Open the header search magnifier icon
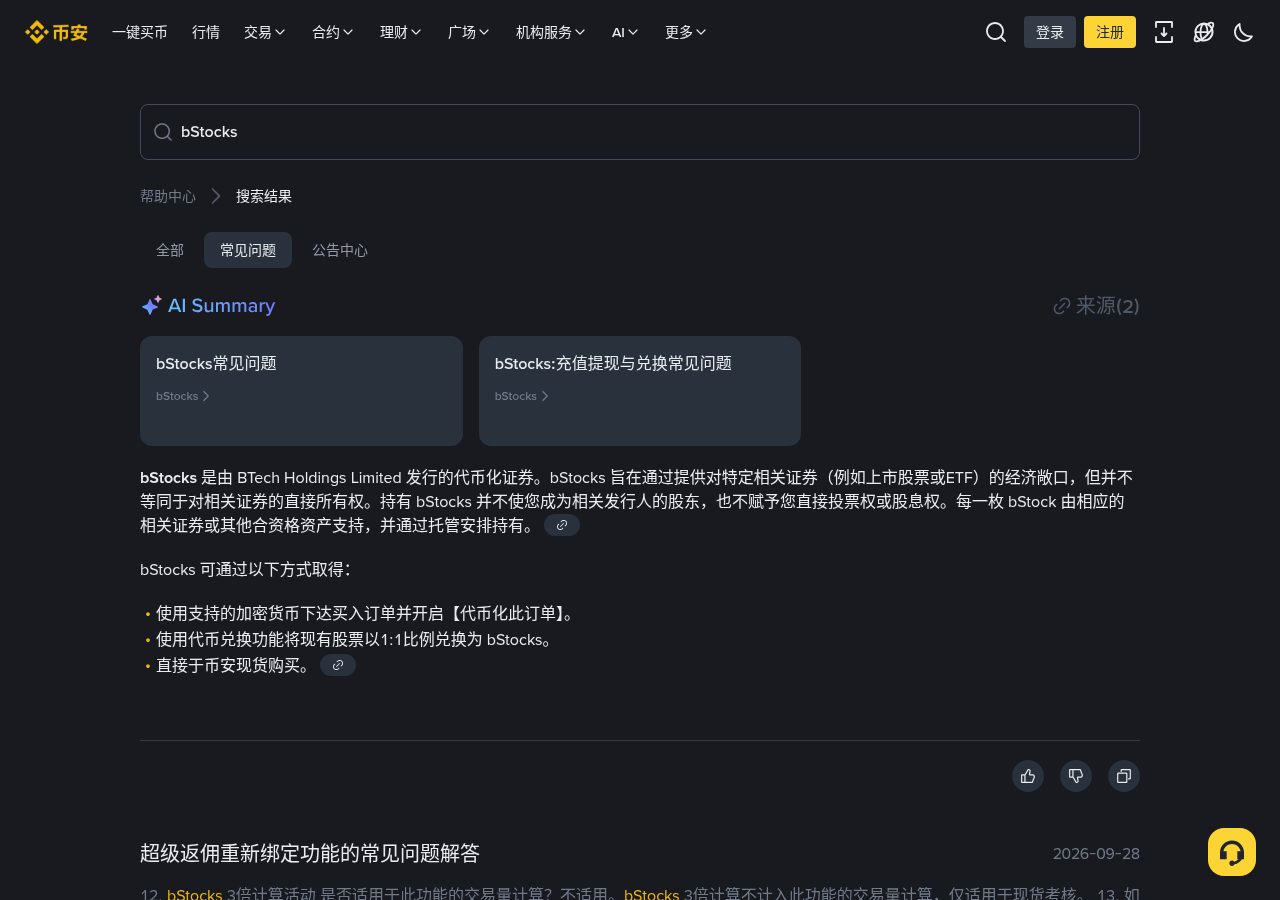Image resolution: width=1280 pixels, height=900 pixels. (x=996, y=32)
